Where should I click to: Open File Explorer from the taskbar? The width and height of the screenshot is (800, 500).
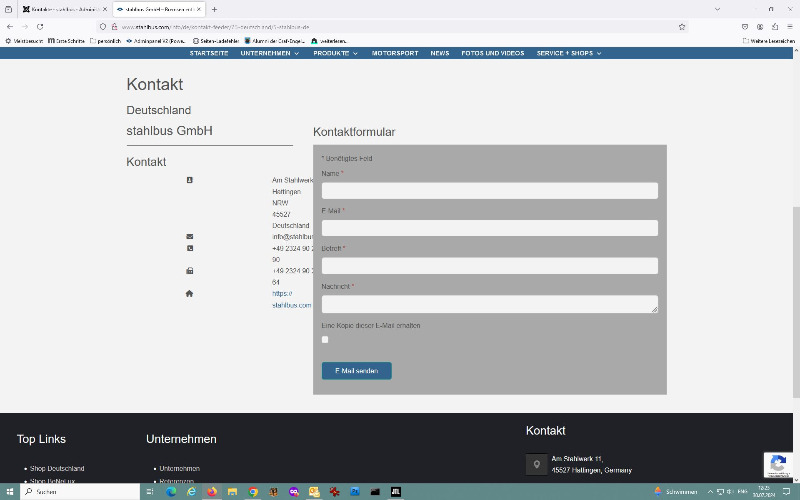(232, 491)
